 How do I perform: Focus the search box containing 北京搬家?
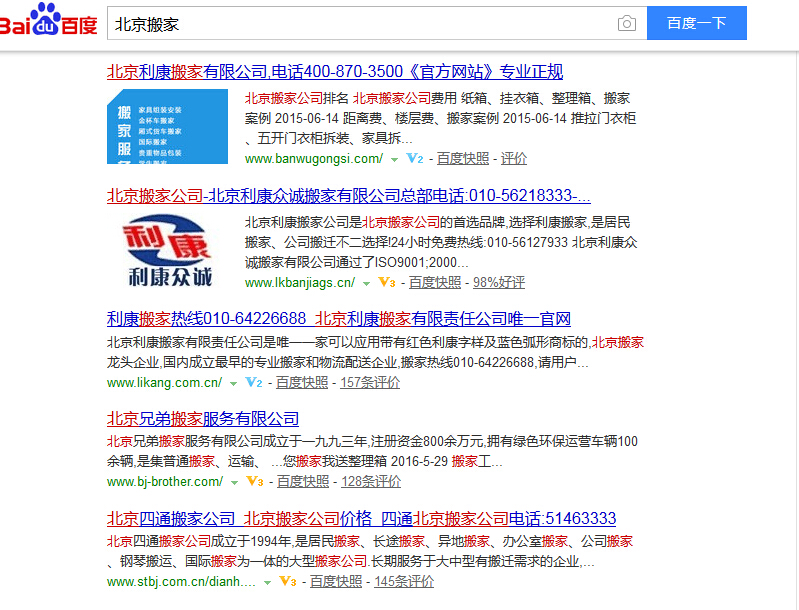pos(360,23)
